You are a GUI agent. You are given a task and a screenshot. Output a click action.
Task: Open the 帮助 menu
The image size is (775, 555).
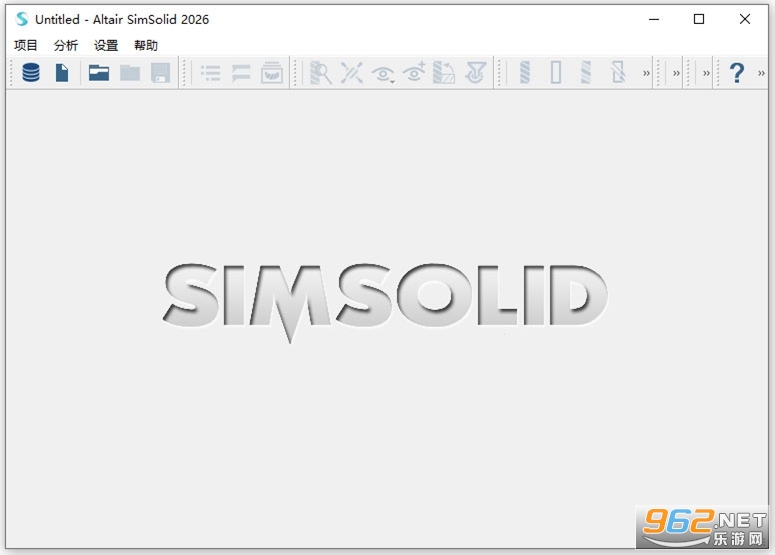(x=146, y=45)
